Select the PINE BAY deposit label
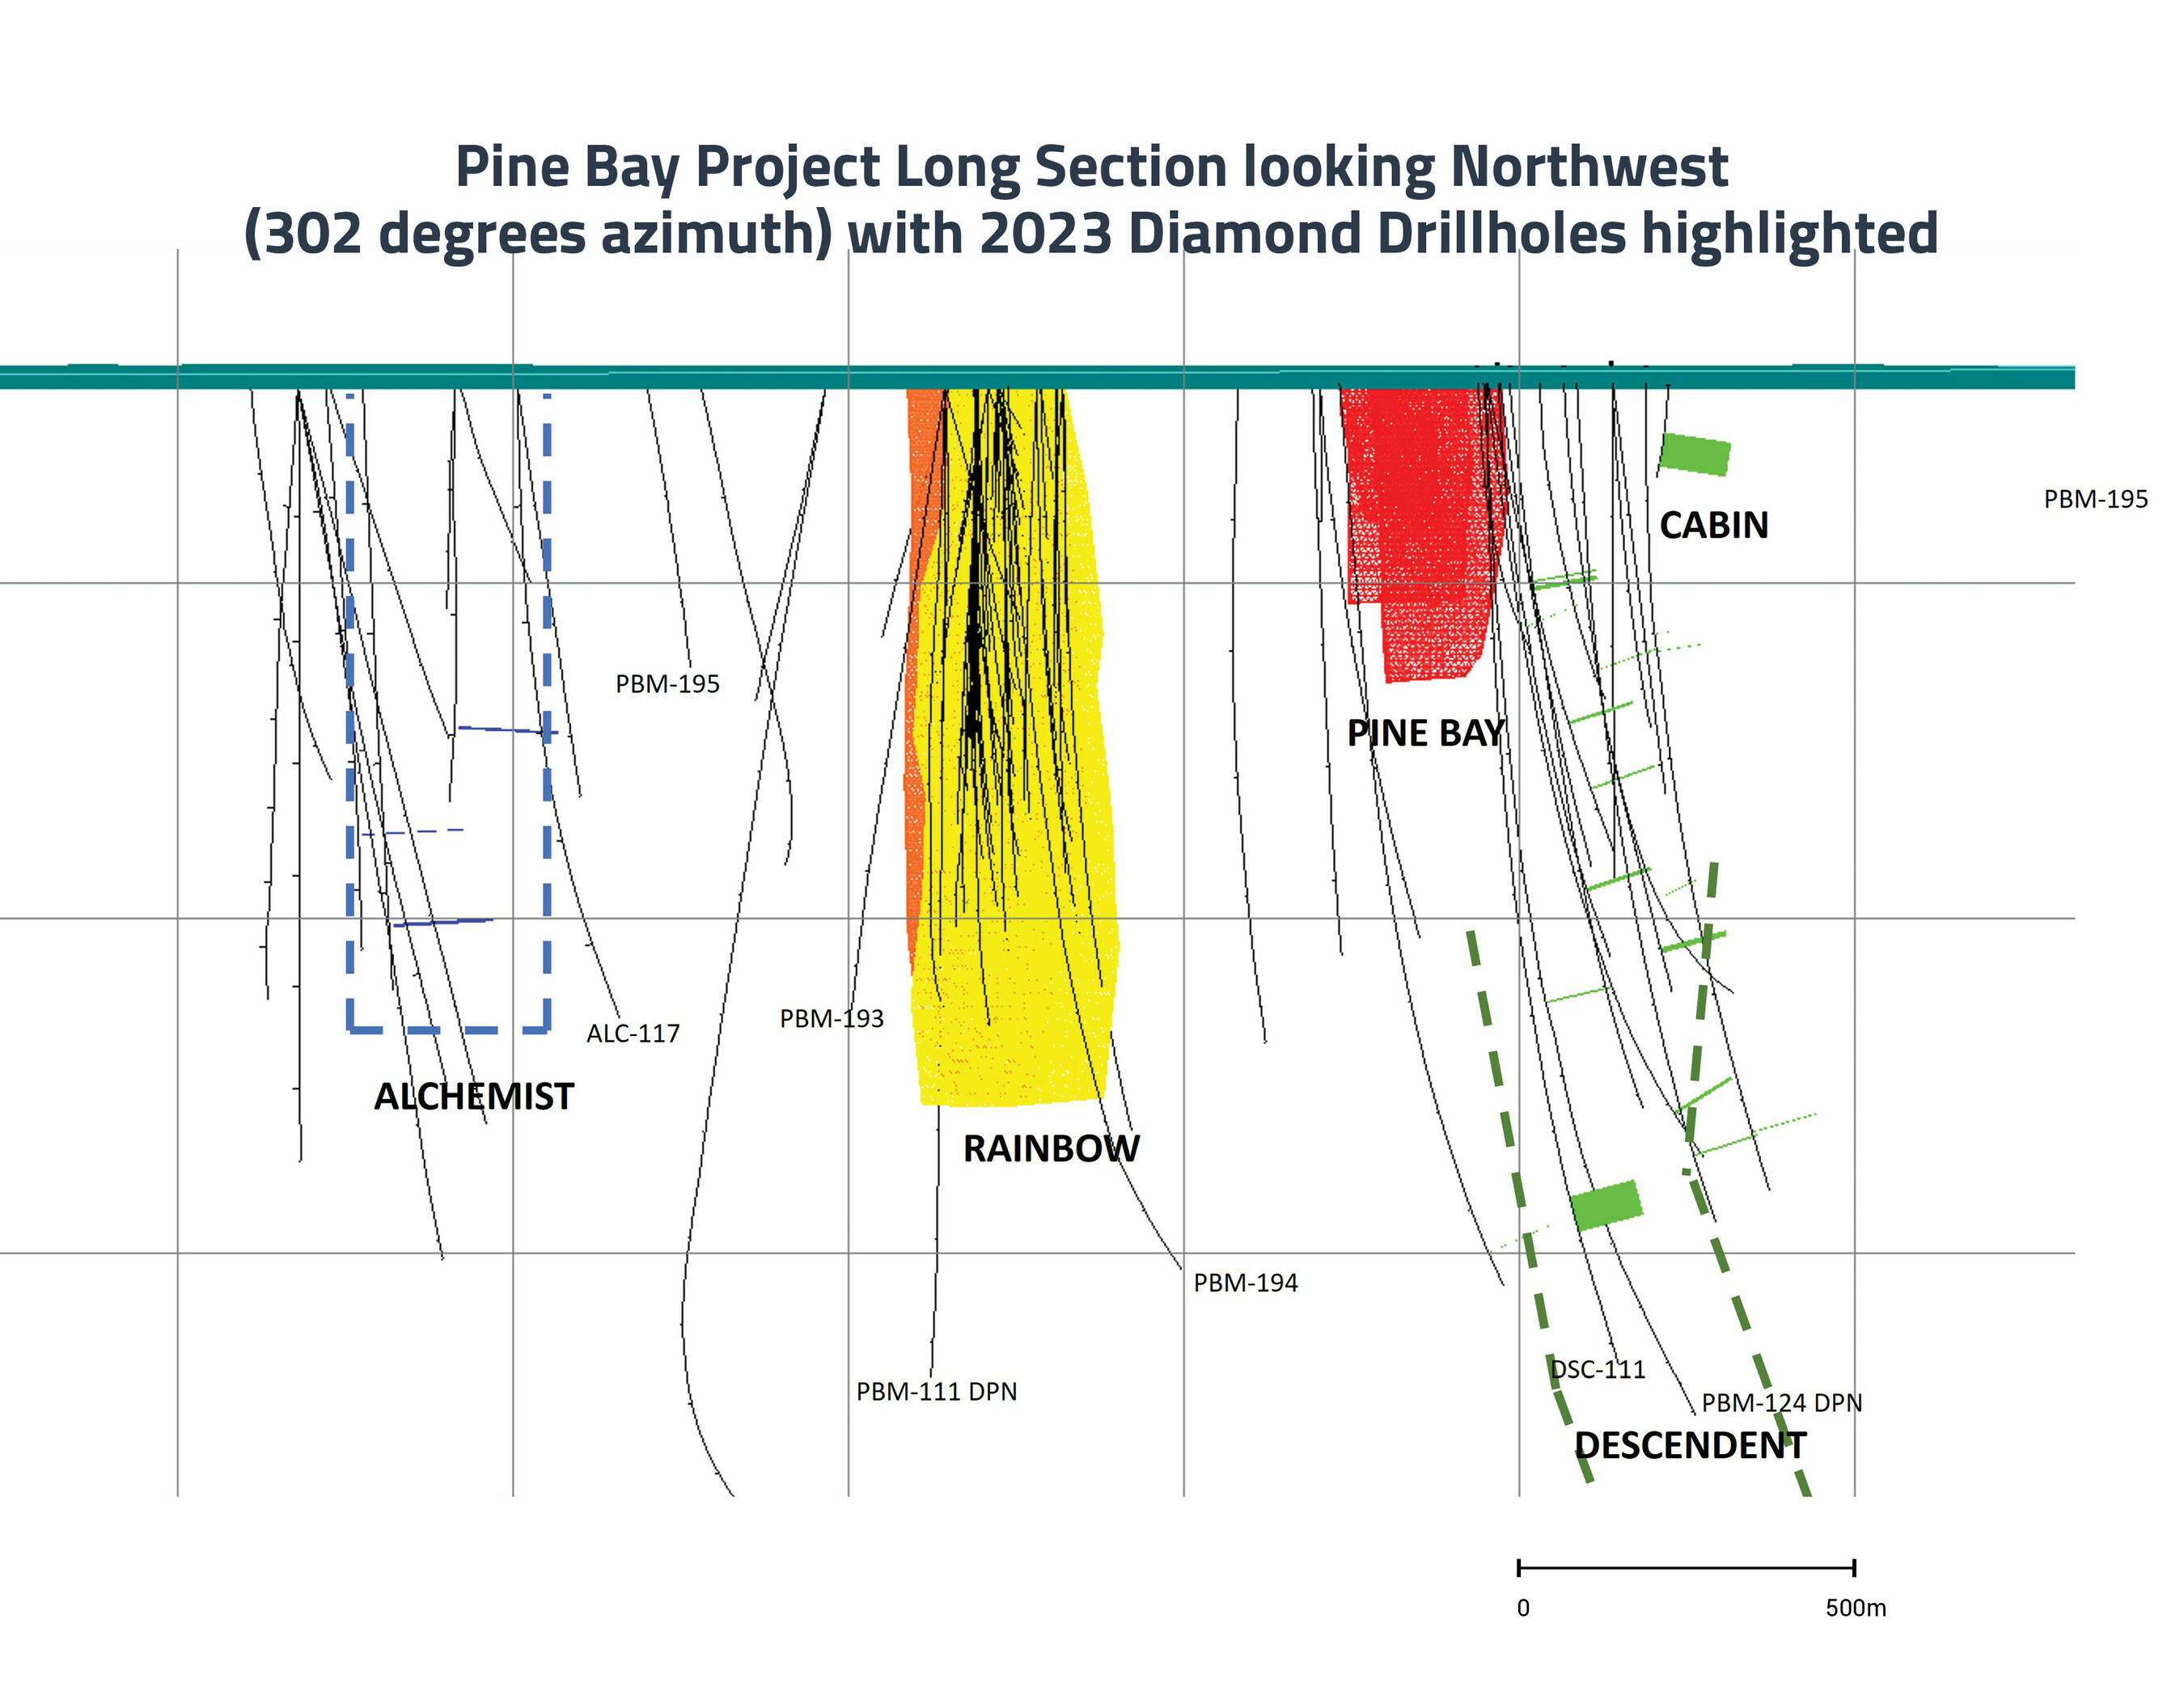Screen dimensions: 2184x1687 [1425, 733]
